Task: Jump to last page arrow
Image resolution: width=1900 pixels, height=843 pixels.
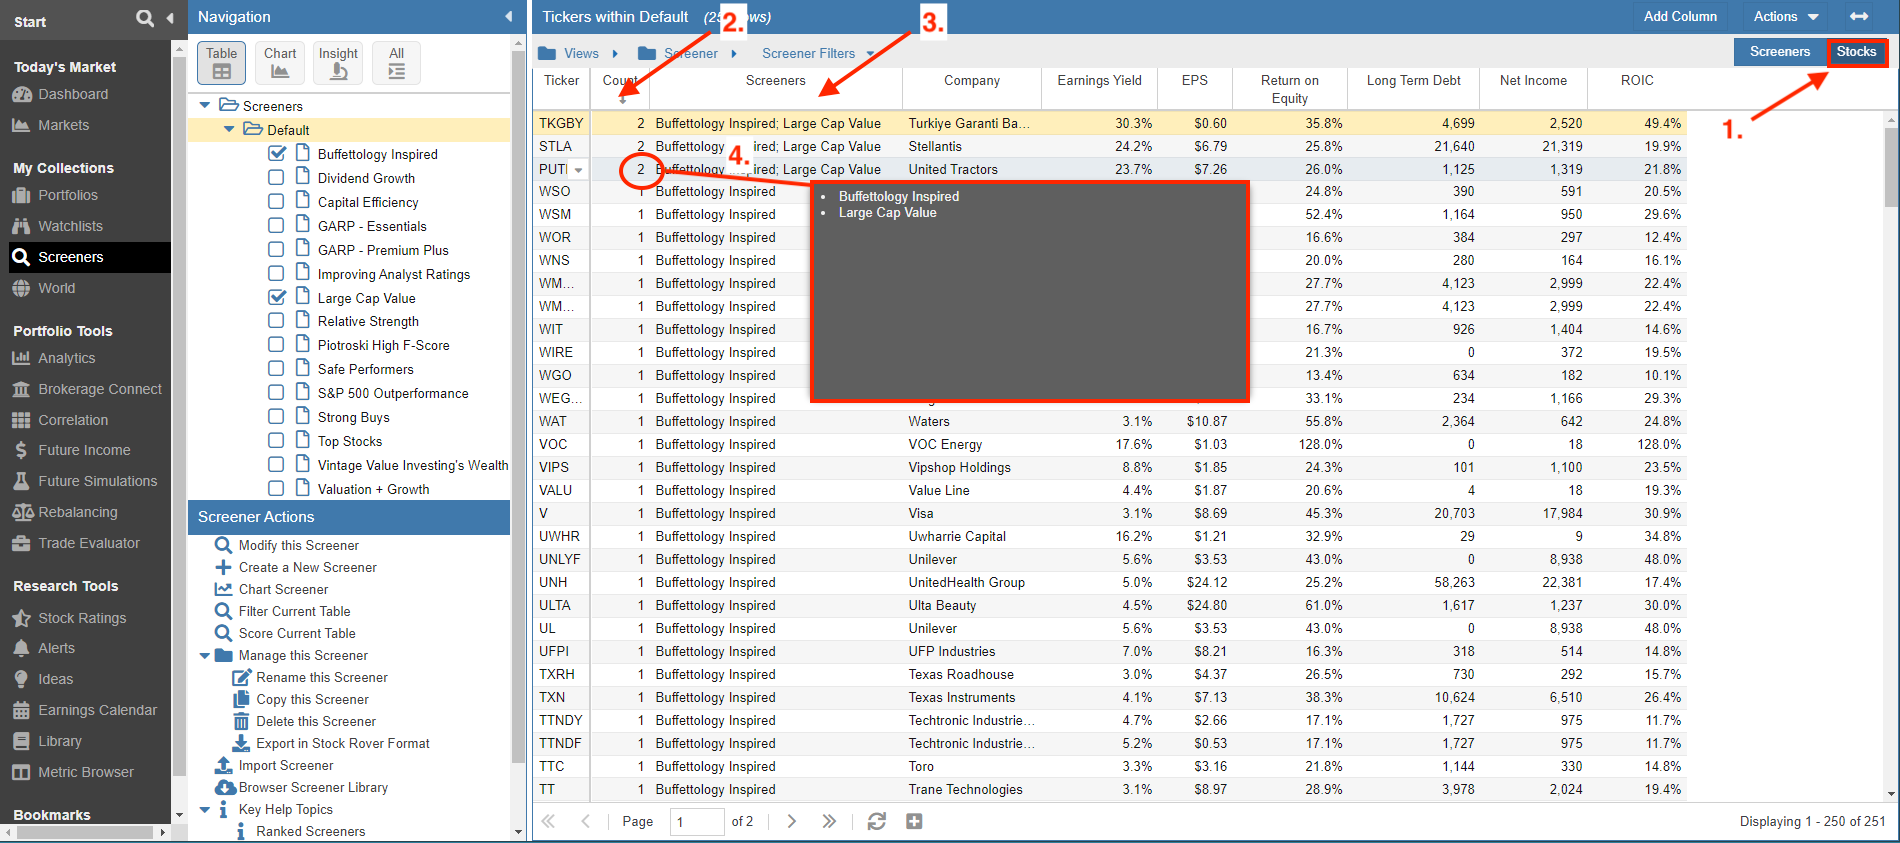Action: pyautogui.click(x=829, y=821)
